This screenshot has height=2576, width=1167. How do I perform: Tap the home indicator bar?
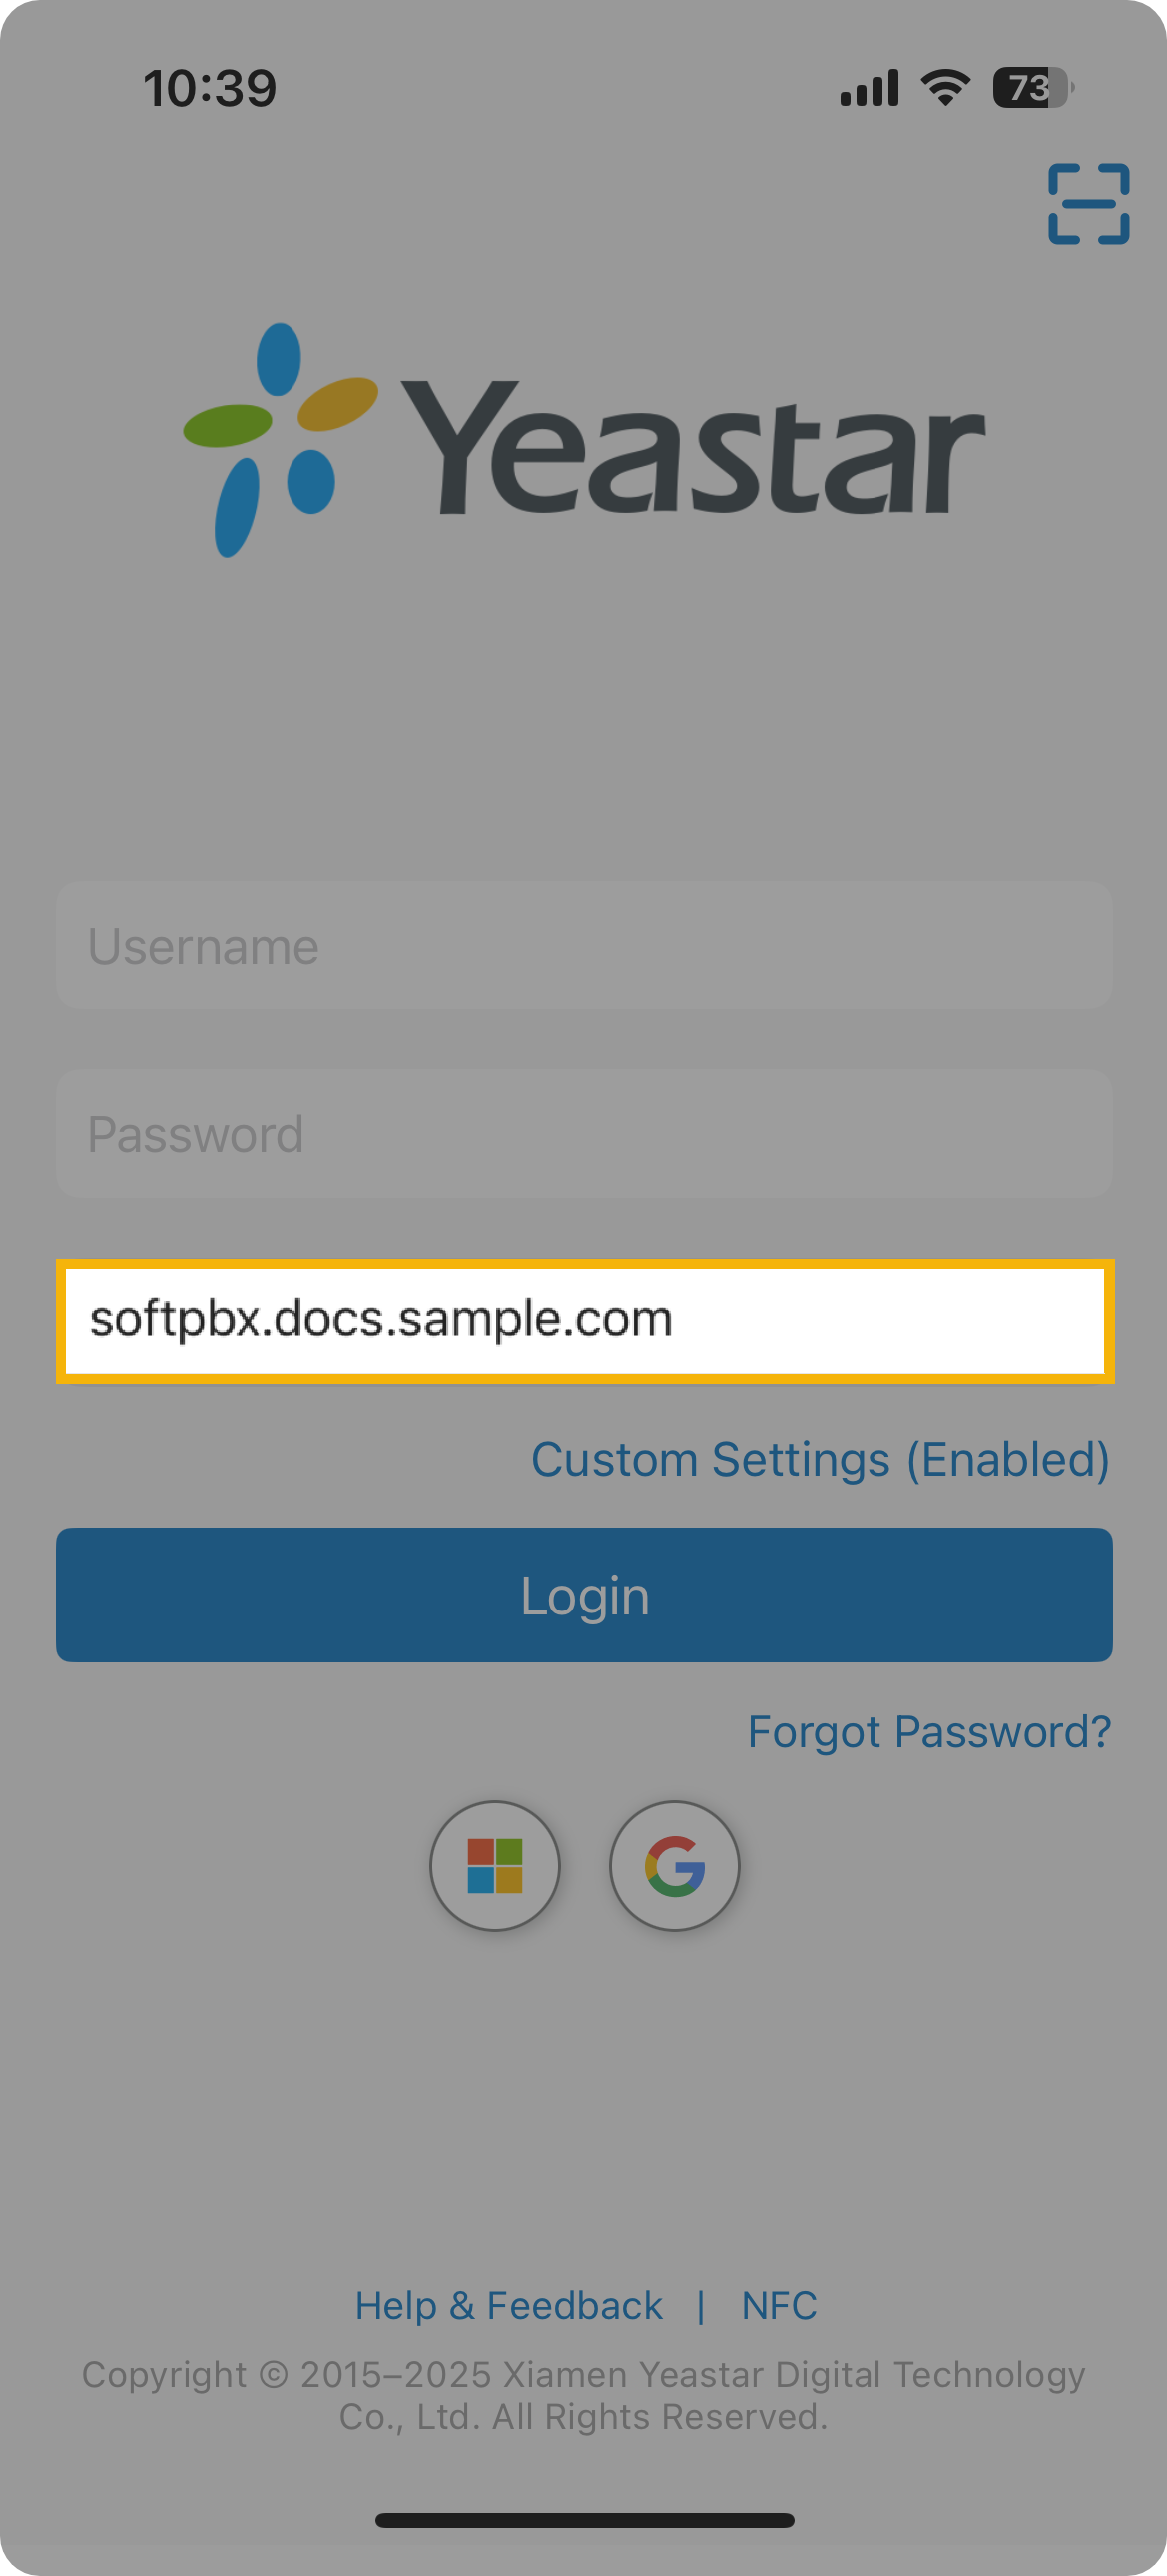584,2520
